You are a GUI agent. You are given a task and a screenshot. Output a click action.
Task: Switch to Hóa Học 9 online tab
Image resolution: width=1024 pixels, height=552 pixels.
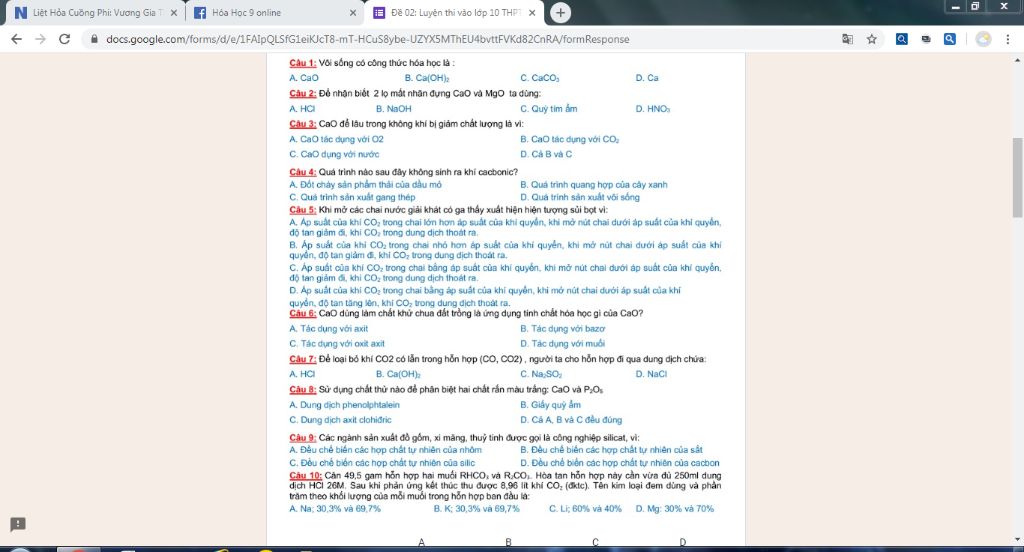[x=274, y=12]
